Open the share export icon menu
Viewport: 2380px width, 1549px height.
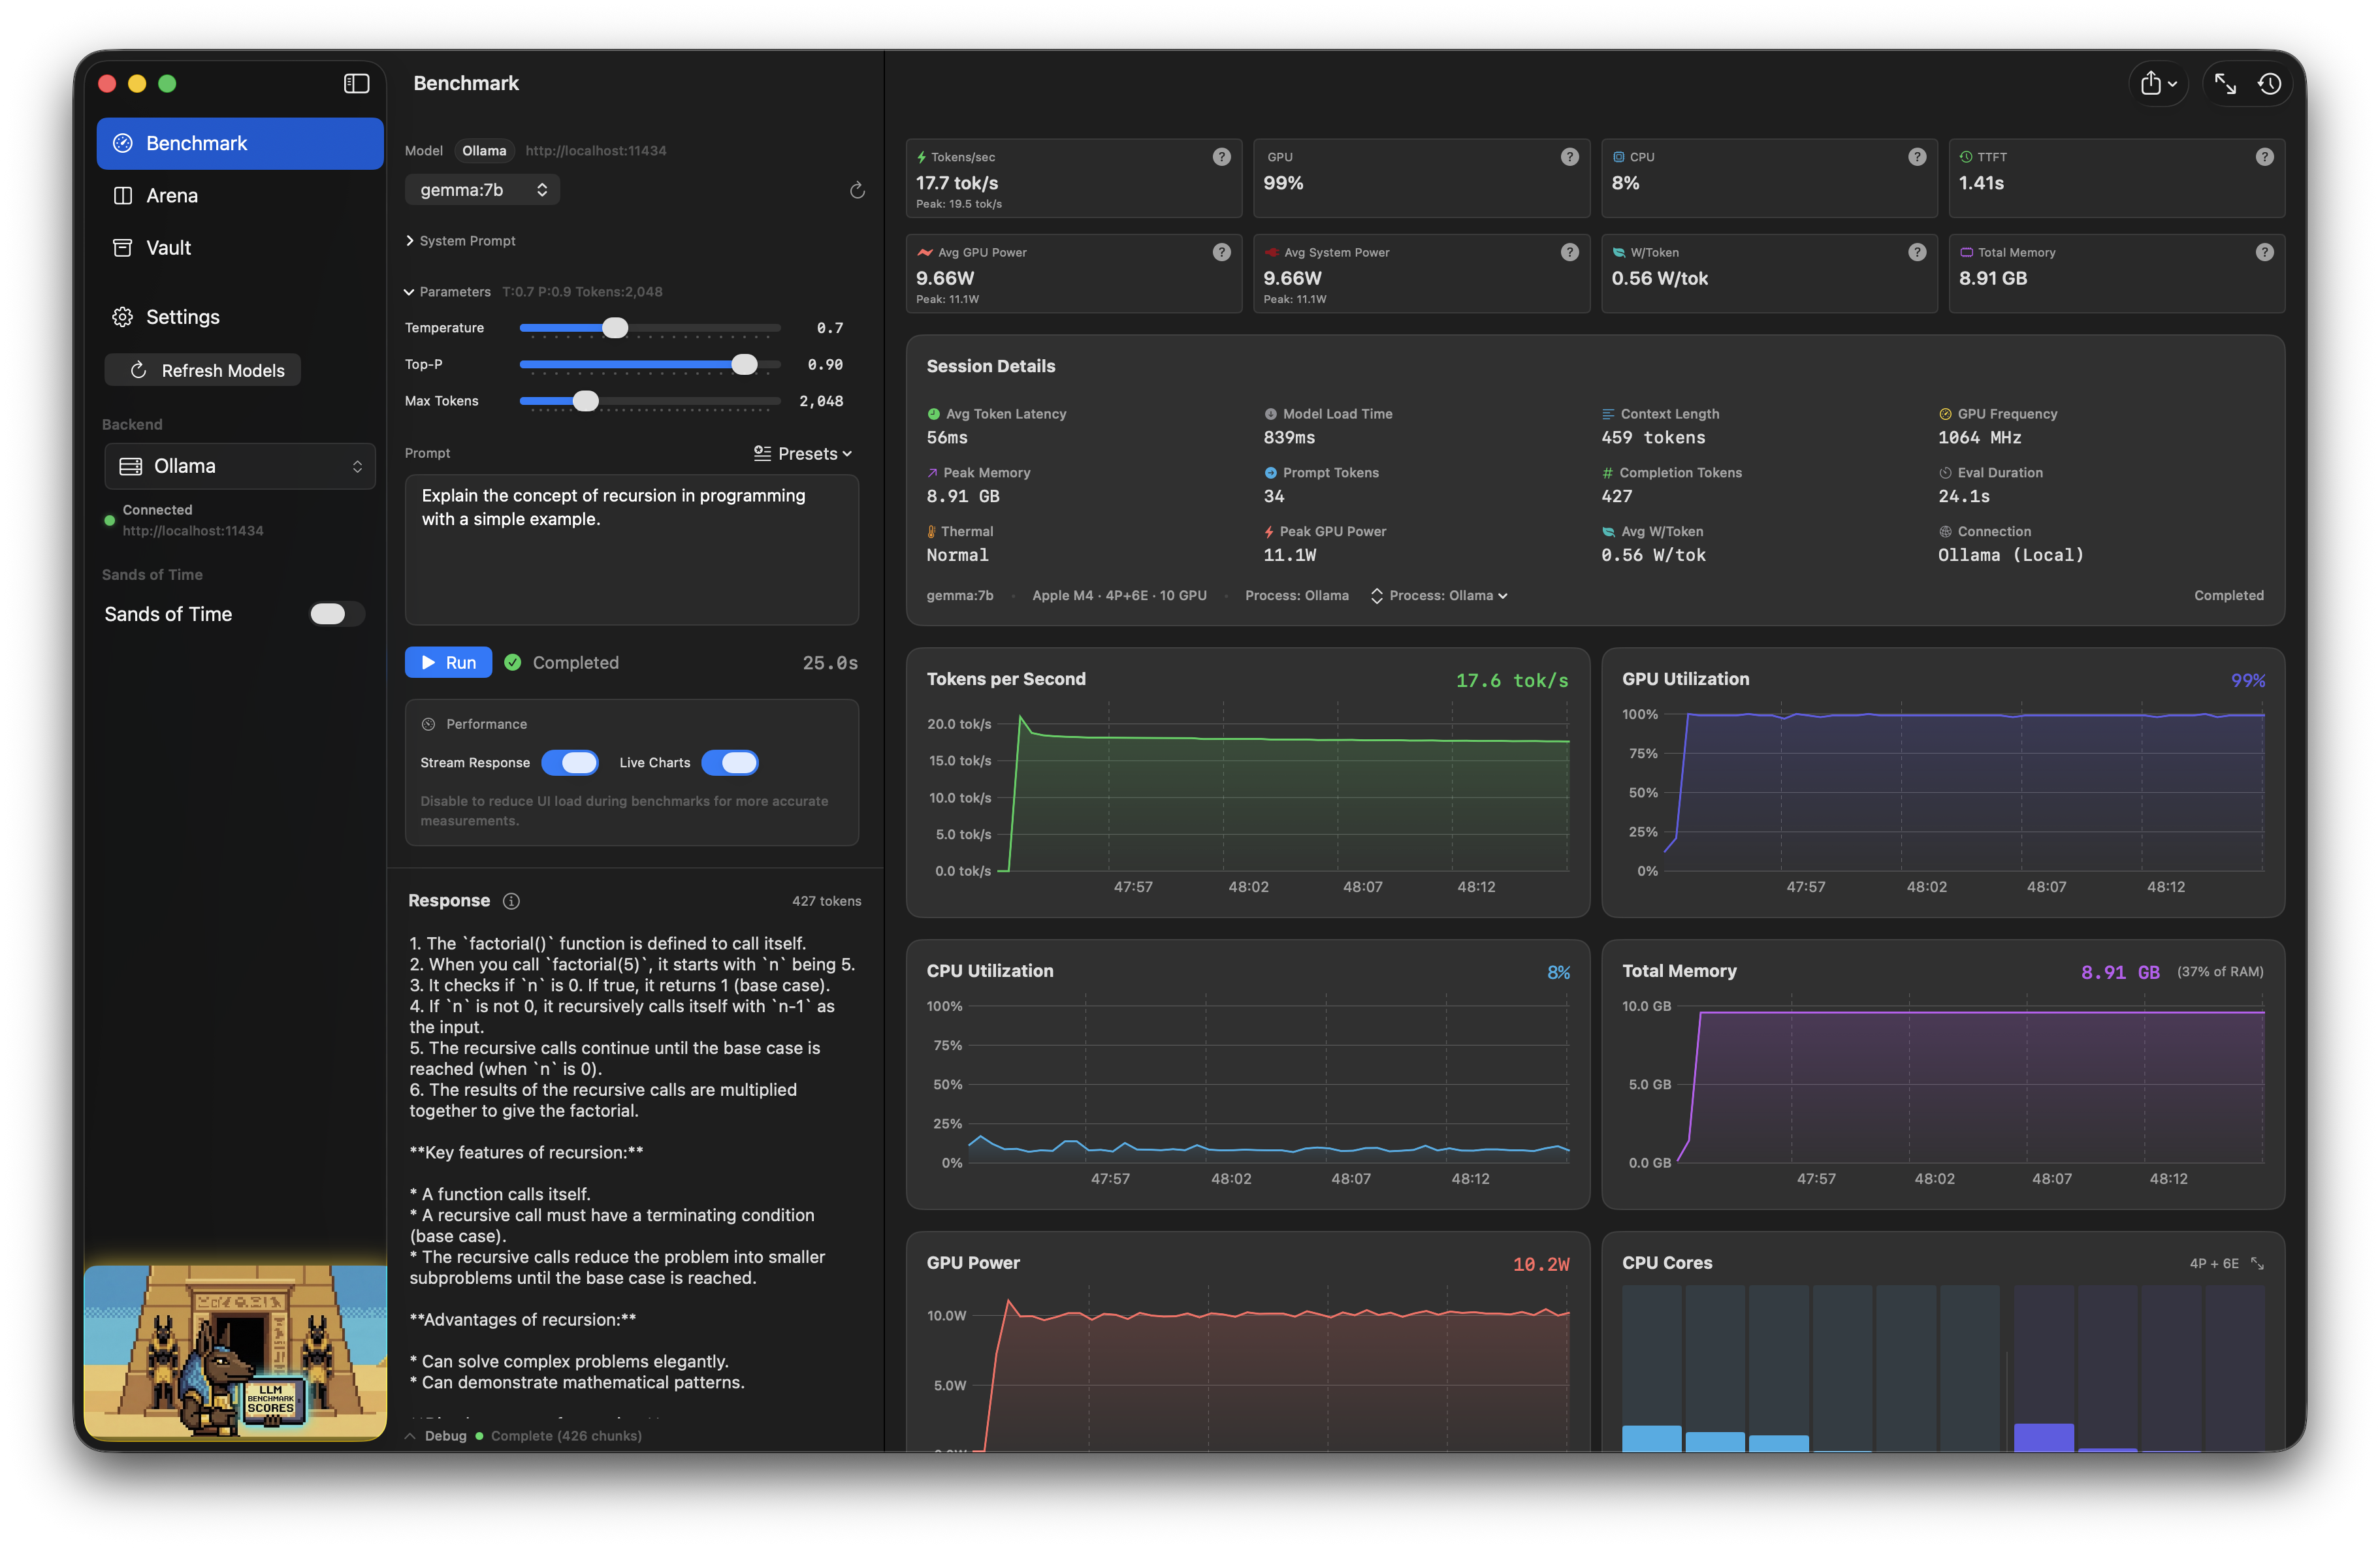point(2158,84)
